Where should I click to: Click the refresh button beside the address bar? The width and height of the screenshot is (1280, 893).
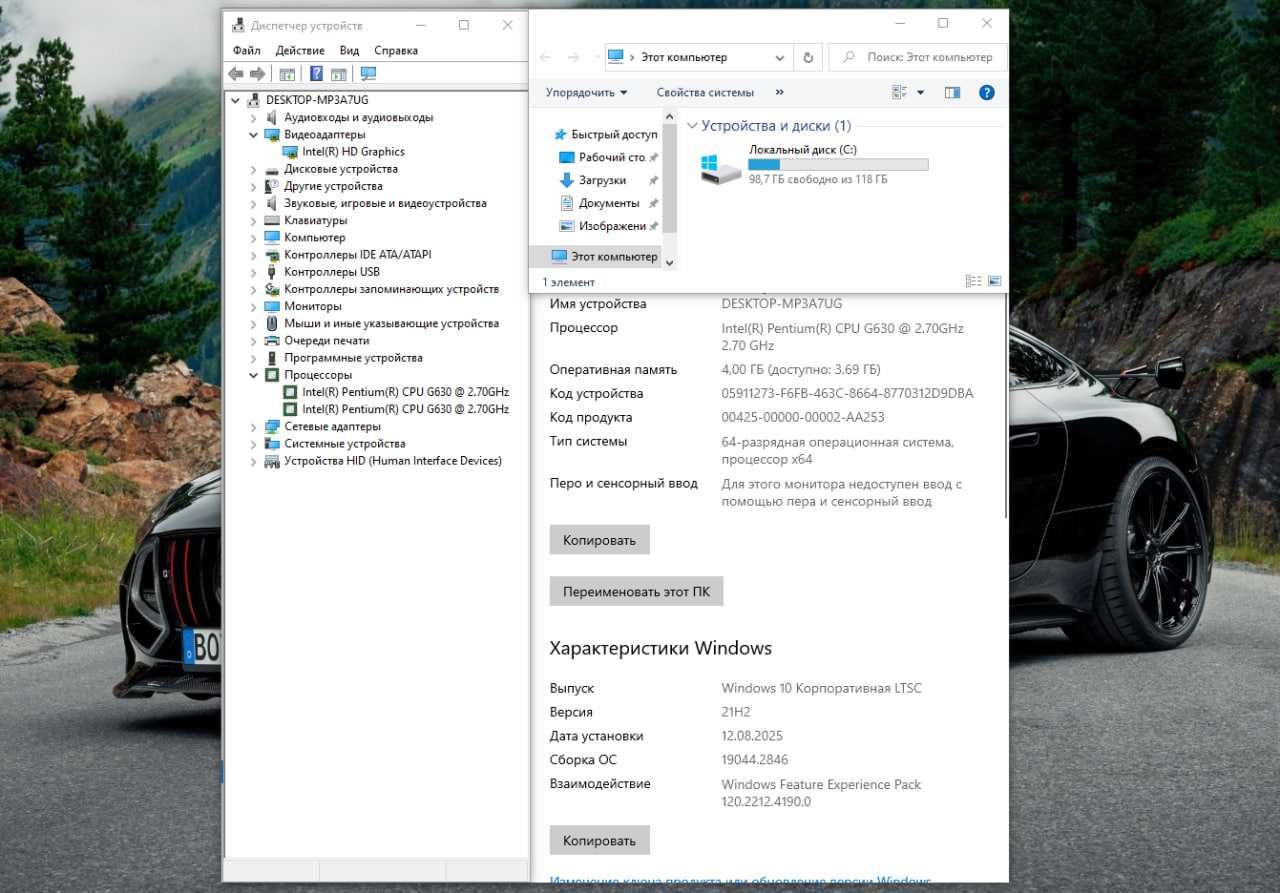(808, 57)
